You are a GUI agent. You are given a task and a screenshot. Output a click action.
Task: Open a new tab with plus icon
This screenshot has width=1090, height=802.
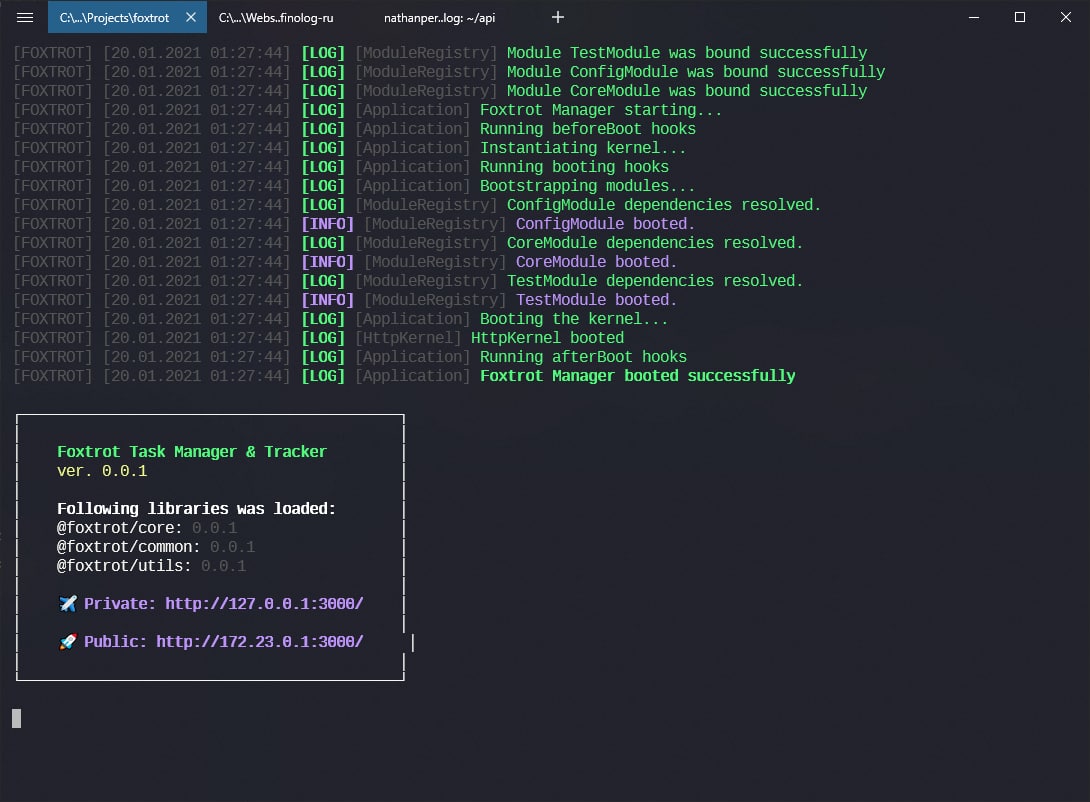pos(558,17)
